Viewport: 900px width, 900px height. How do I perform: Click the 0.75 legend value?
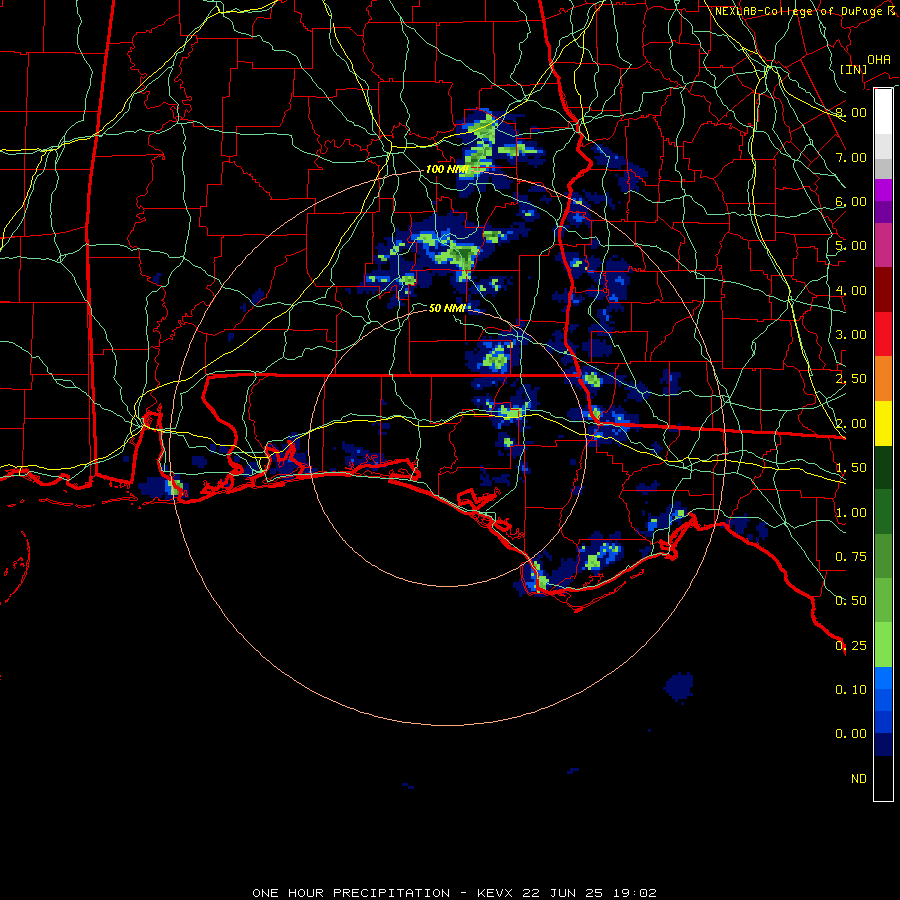pyautogui.click(x=850, y=557)
